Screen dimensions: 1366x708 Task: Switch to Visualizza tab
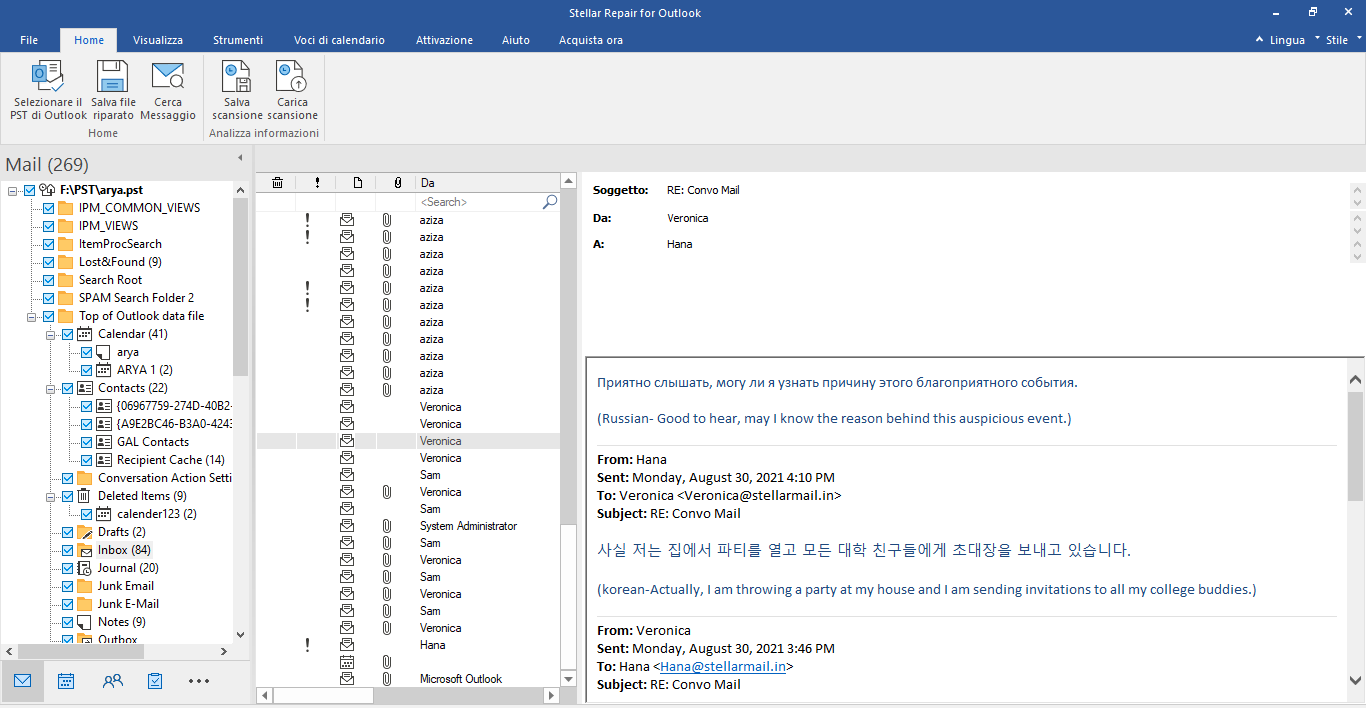[x=158, y=40]
